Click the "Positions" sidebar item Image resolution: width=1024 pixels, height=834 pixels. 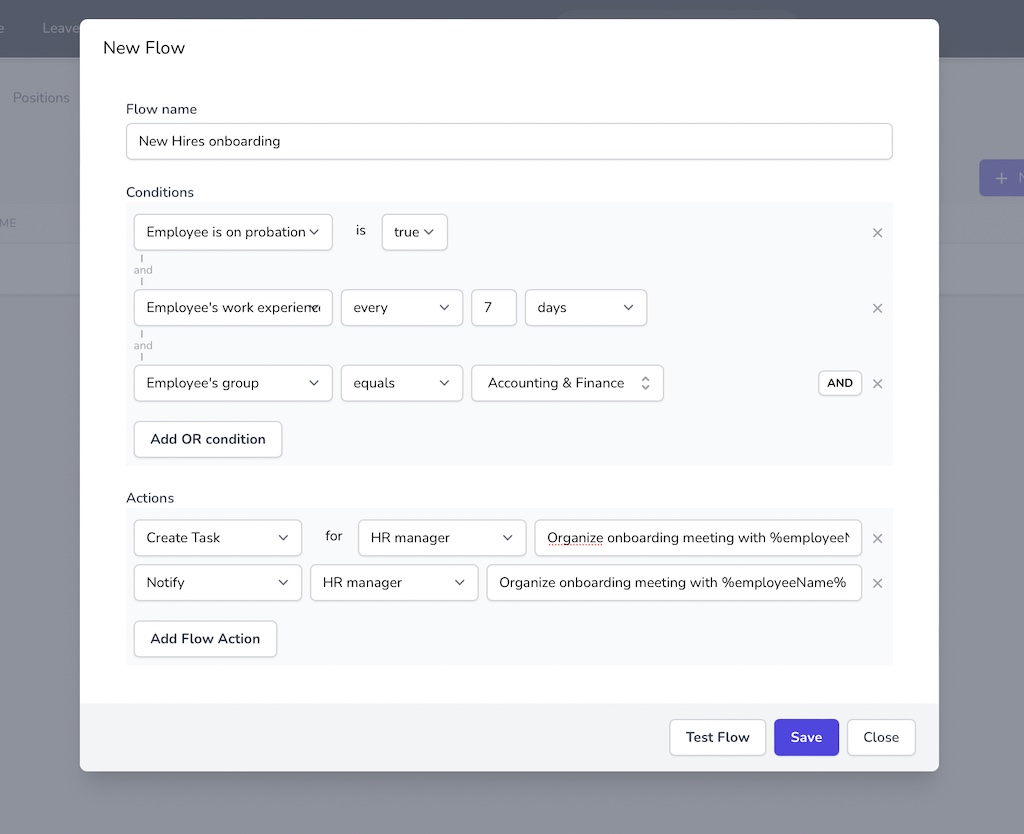pyautogui.click(x=41, y=97)
